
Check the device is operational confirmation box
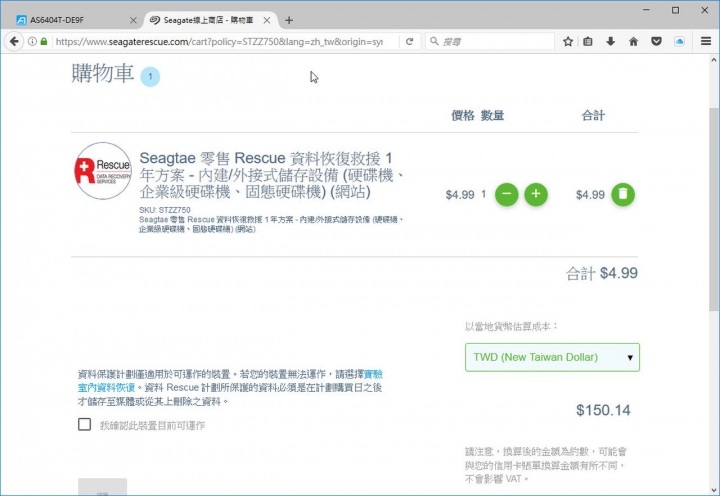coord(84,424)
